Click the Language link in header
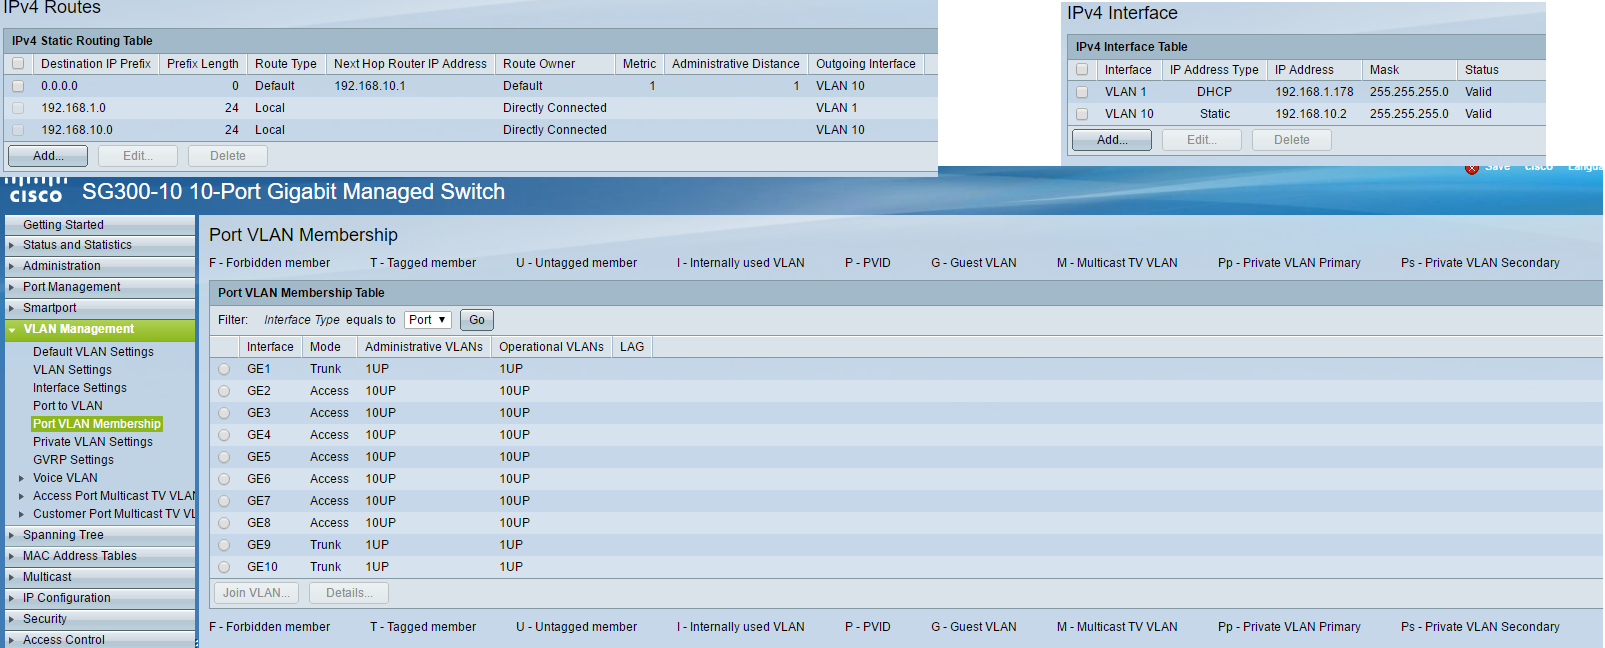The width and height of the screenshot is (1605, 648). [x=1585, y=167]
